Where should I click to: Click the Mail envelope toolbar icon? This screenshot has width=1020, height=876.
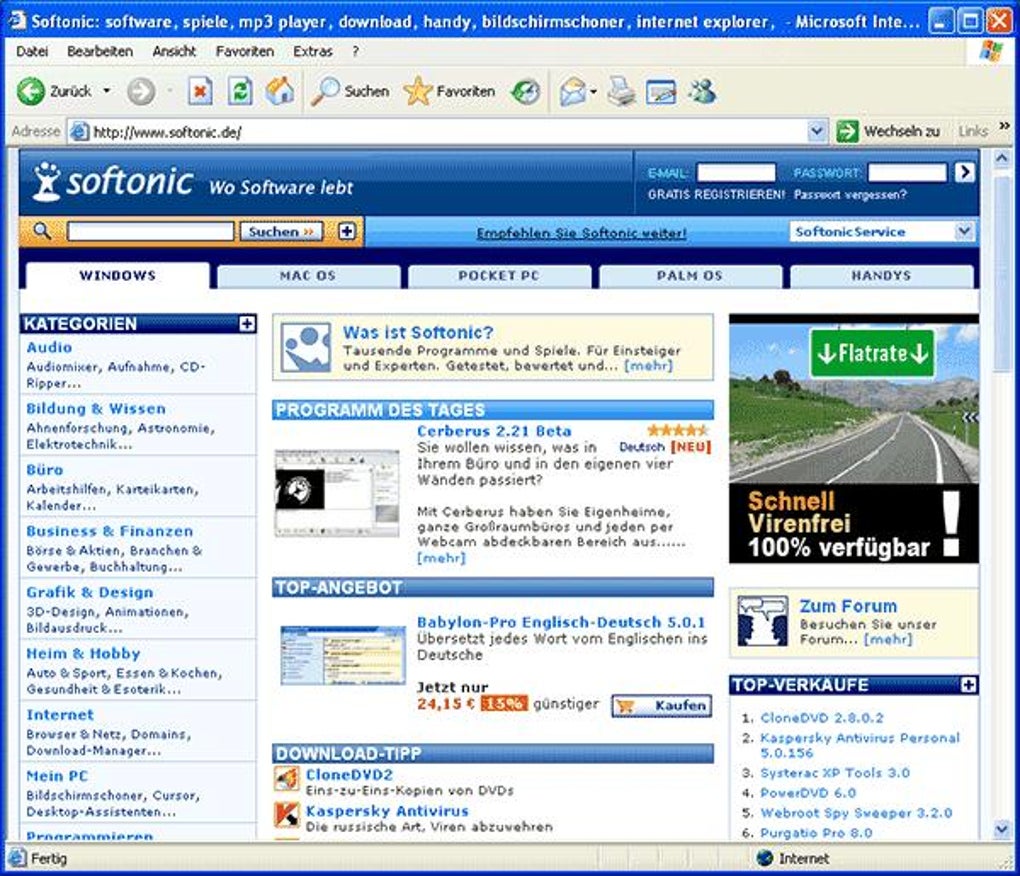coord(572,91)
